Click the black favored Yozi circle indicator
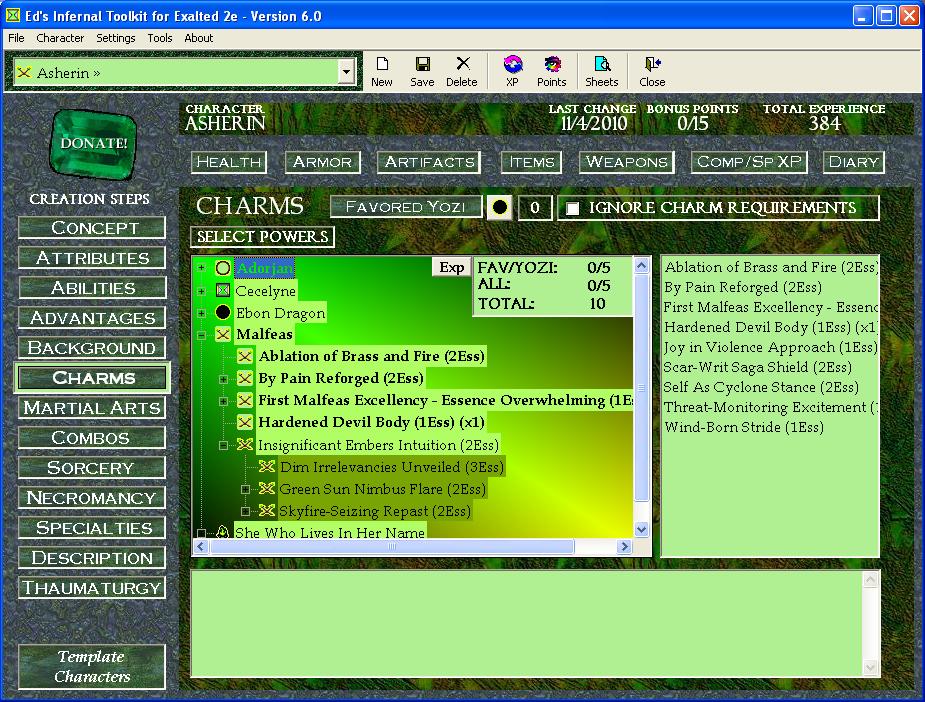925x702 pixels. pyautogui.click(x=500, y=208)
